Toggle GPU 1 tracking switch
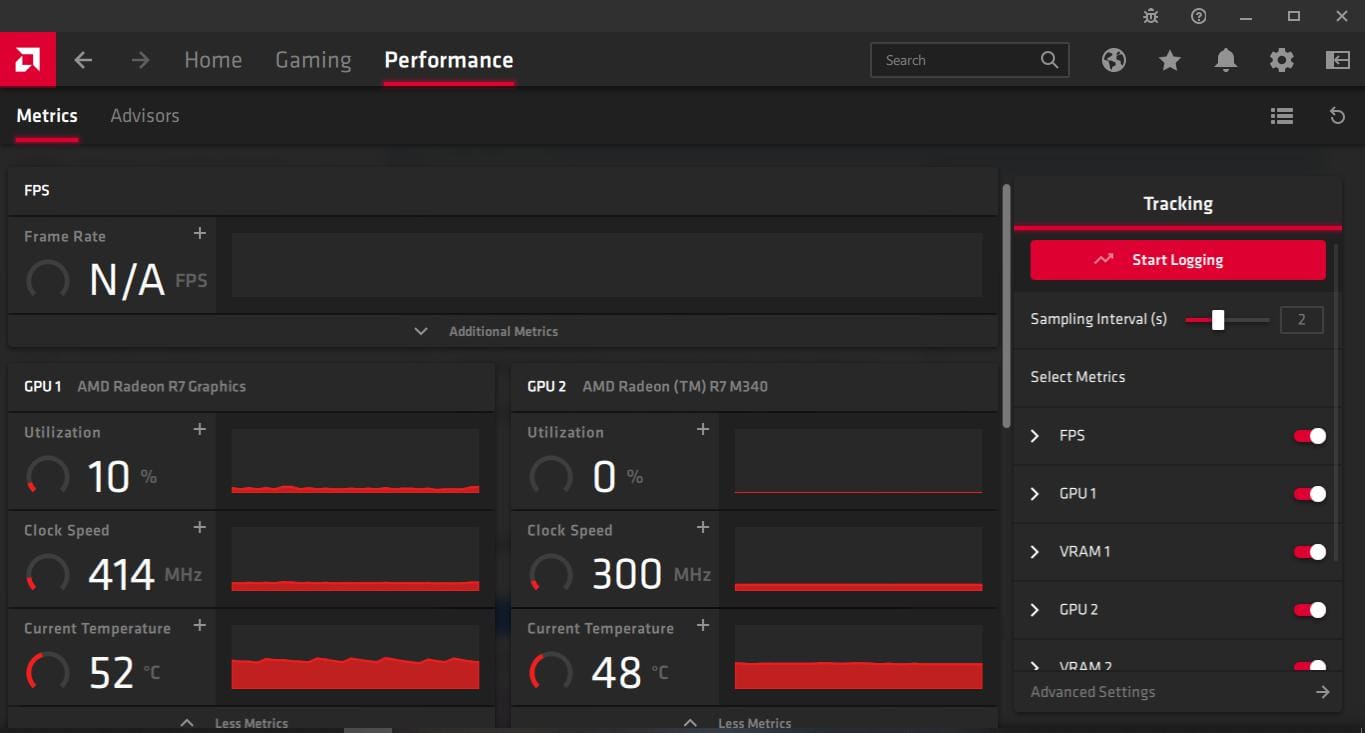Screen dimensions: 1365x733 point(1310,494)
